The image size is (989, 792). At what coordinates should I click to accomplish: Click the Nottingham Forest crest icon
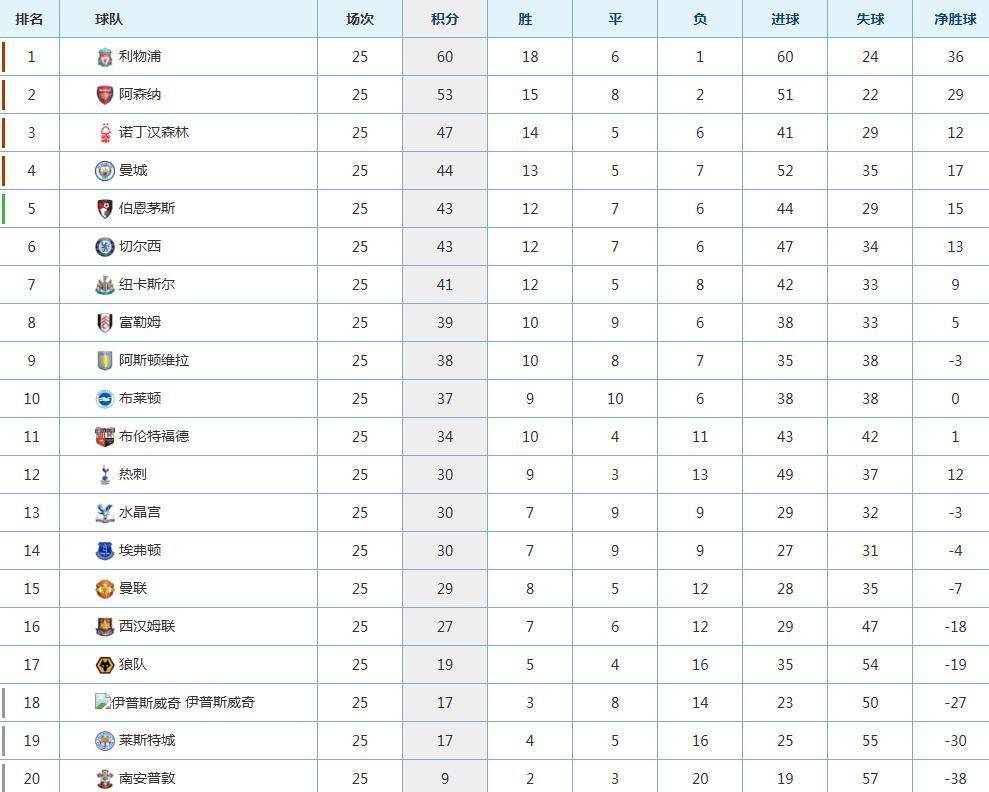(105, 133)
